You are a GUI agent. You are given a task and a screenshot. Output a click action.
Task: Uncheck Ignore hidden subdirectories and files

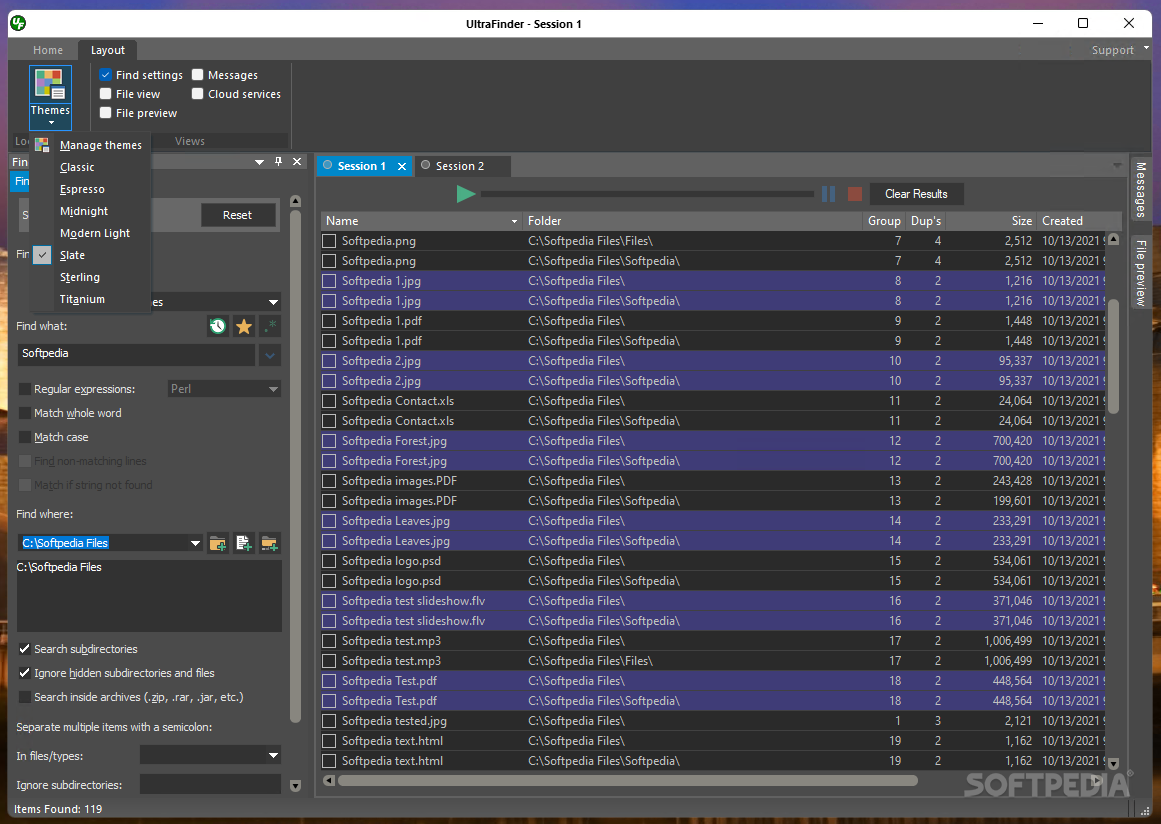(25, 673)
